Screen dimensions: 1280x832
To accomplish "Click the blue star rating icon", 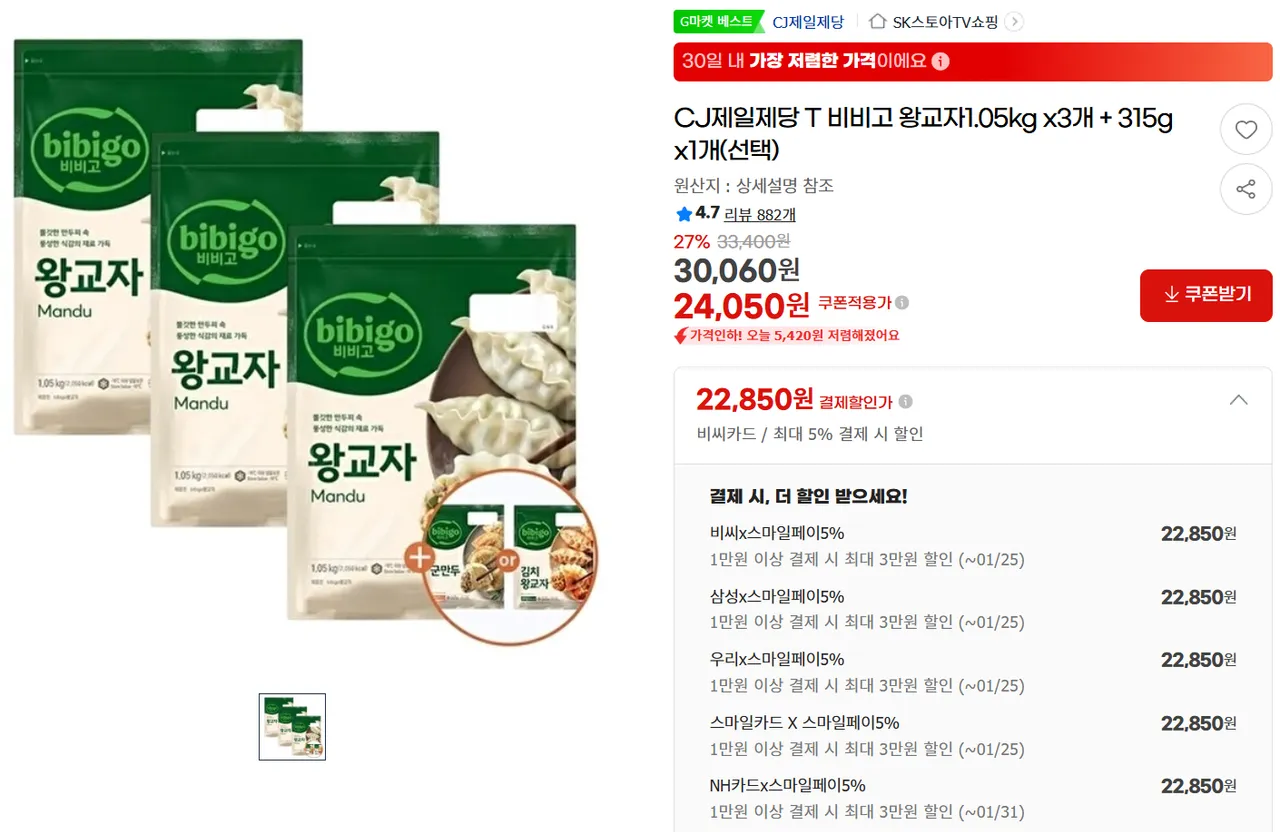I will (684, 214).
